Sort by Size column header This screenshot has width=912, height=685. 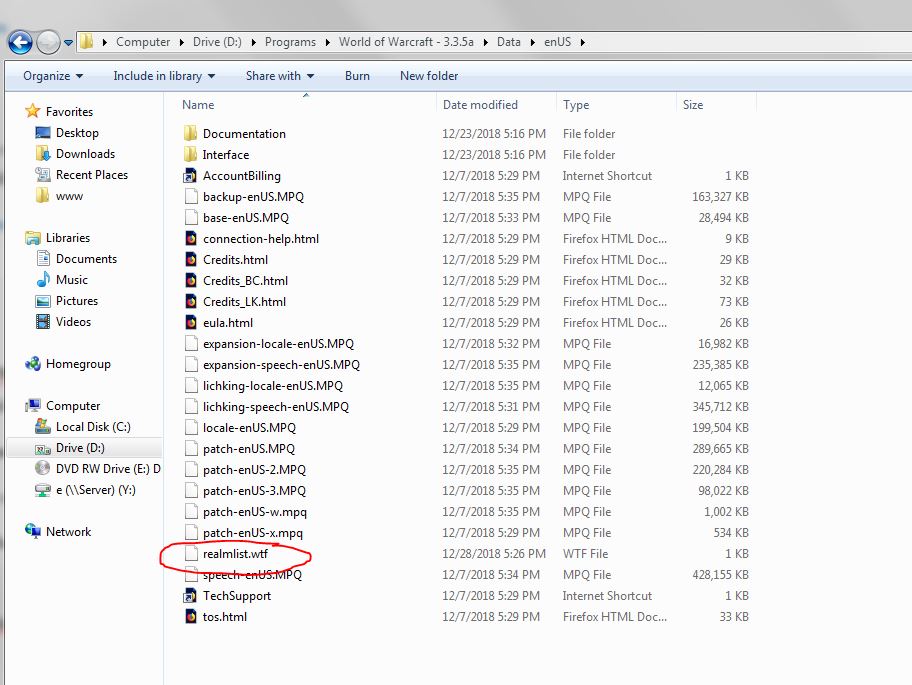693,105
